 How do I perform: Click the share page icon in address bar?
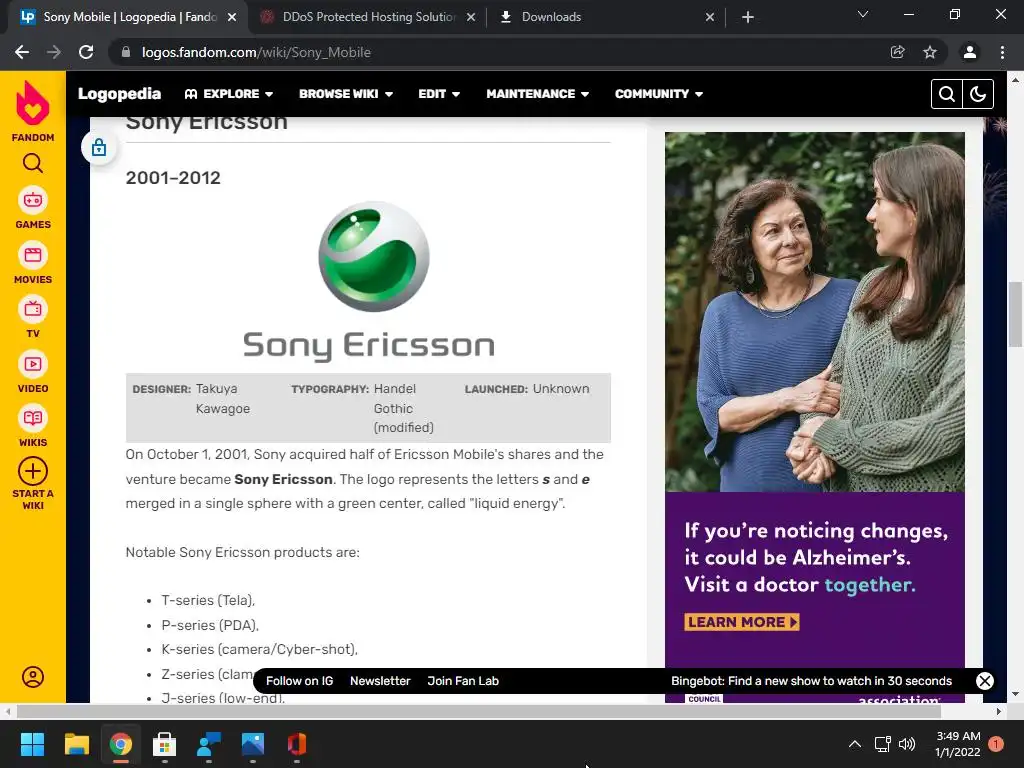[898, 52]
